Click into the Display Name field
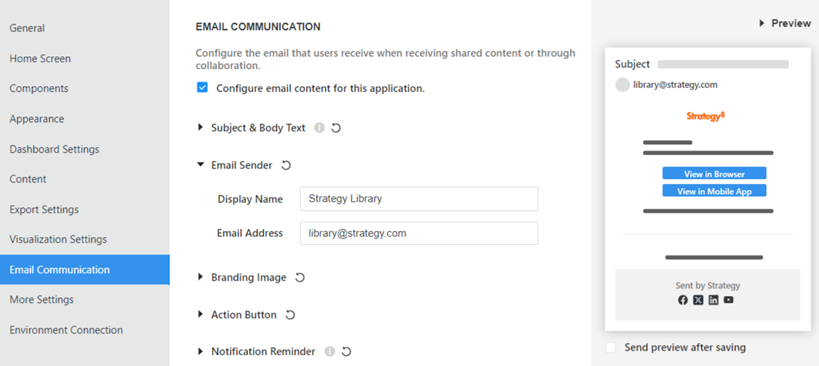Screen dimensions: 819x366 click(x=419, y=199)
